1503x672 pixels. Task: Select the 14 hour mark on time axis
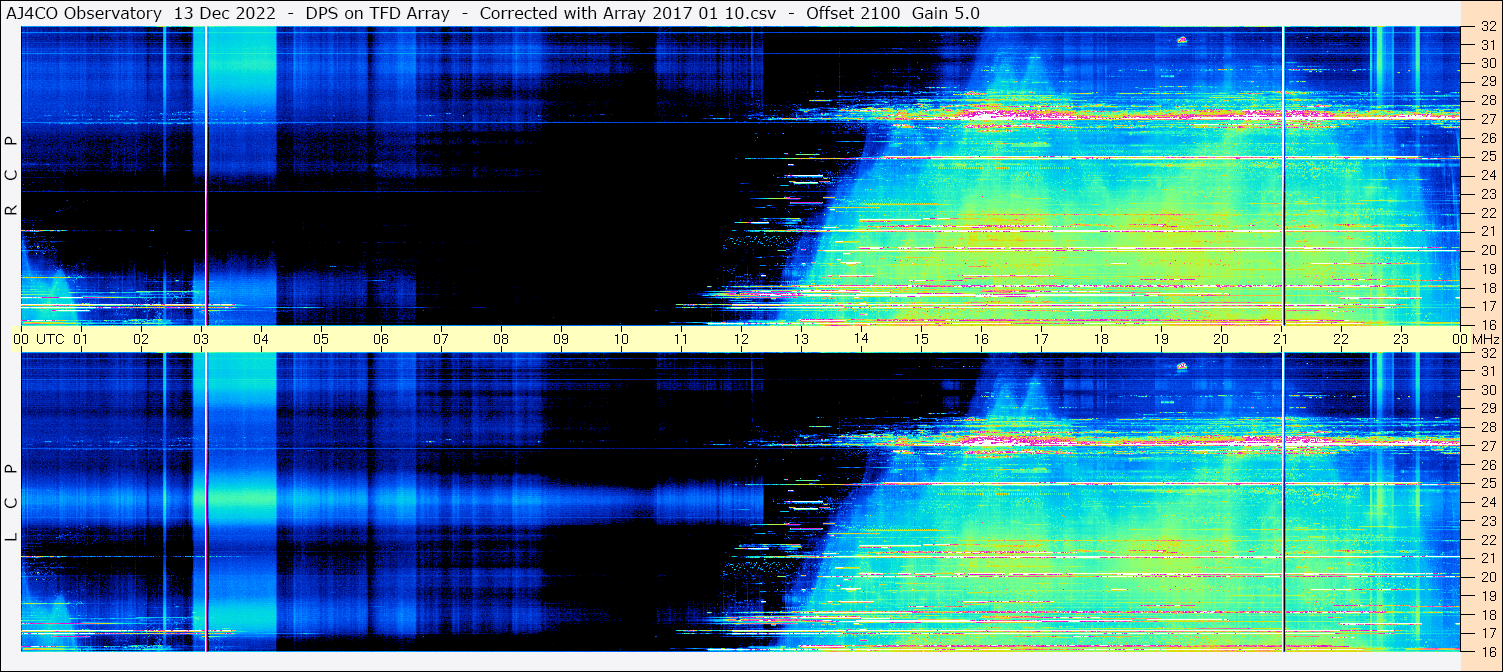(x=861, y=339)
